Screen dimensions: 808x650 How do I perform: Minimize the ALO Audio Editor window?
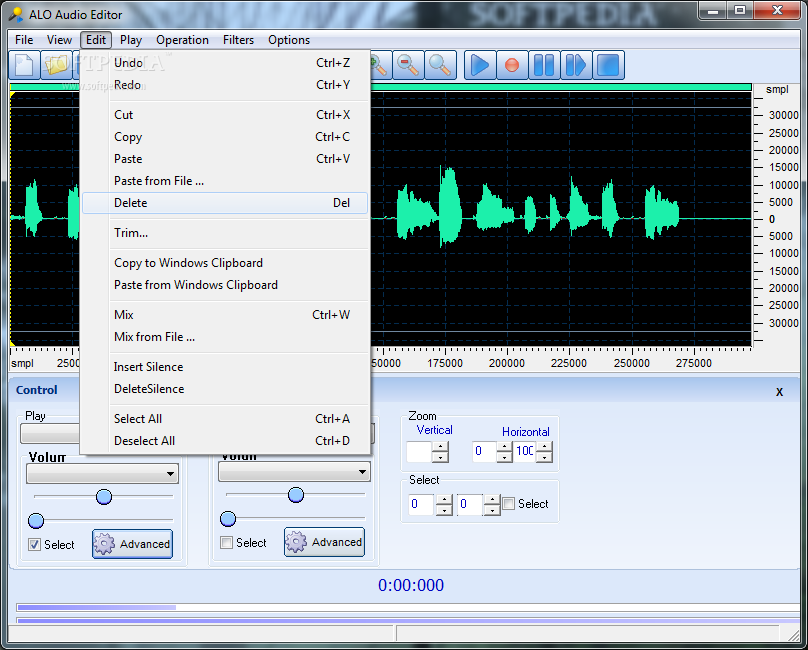713,11
